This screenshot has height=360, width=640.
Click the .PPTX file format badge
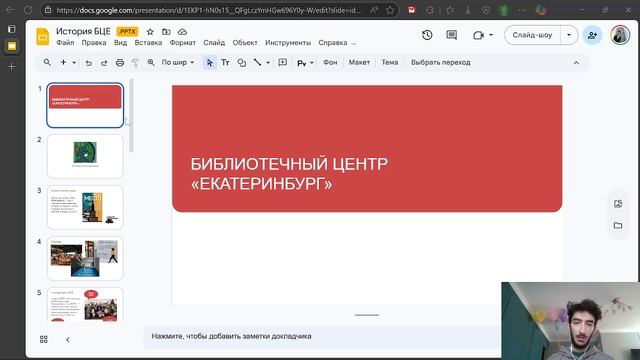tap(127, 32)
